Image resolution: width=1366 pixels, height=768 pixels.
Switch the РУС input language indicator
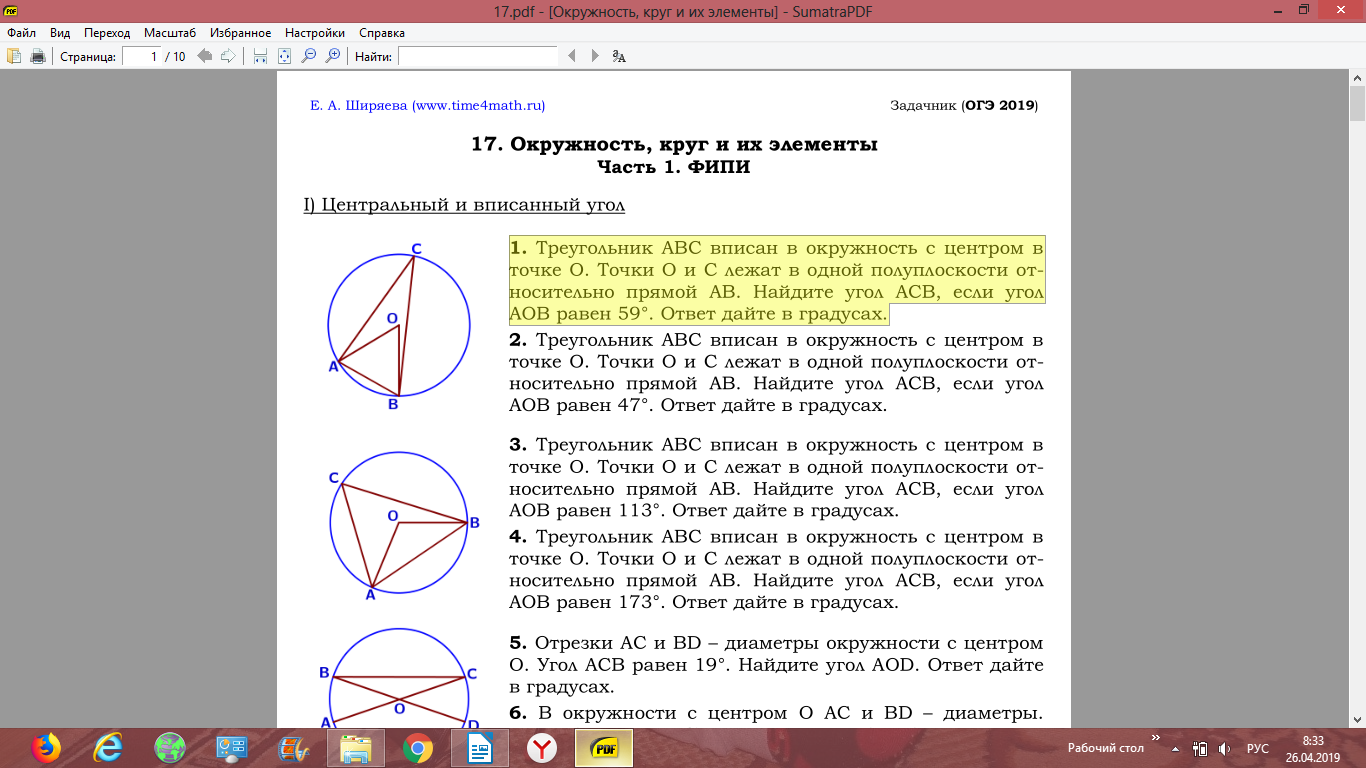[x=1257, y=748]
